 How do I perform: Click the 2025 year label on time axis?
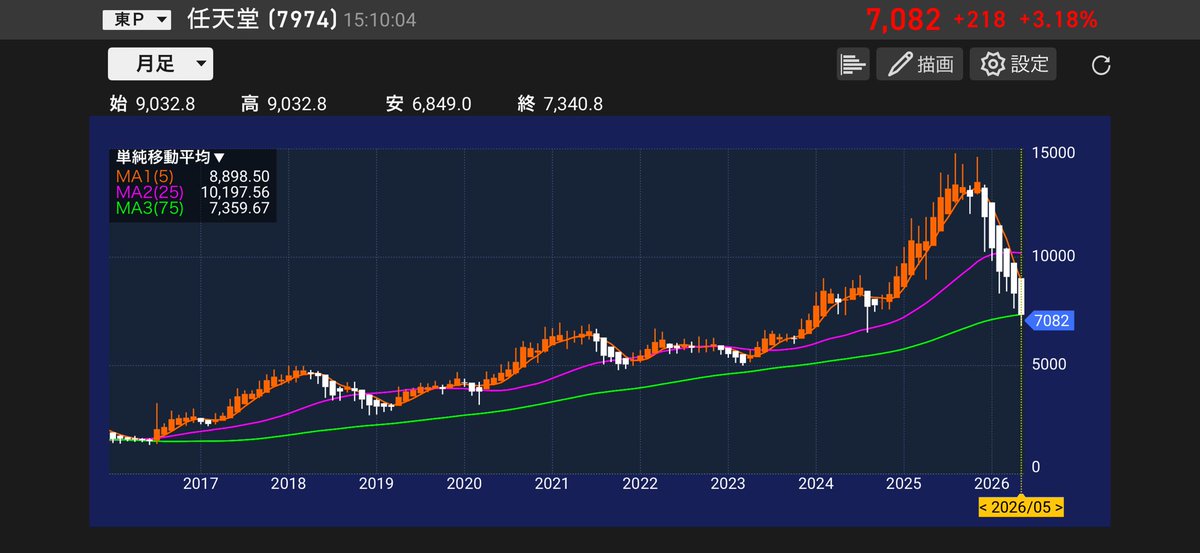pyautogui.click(x=904, y=484)
